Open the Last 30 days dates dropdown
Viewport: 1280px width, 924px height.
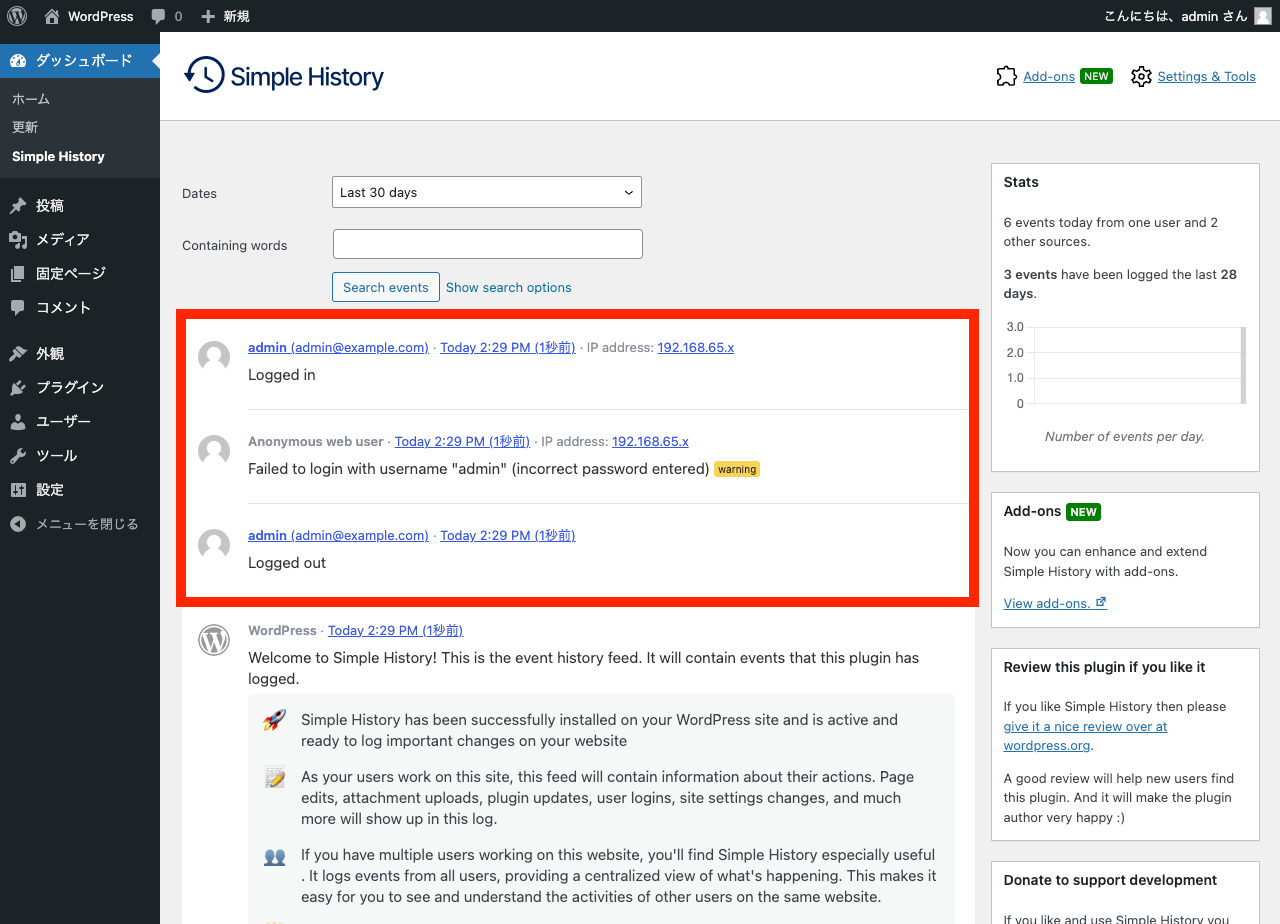[x=487, y=192]
